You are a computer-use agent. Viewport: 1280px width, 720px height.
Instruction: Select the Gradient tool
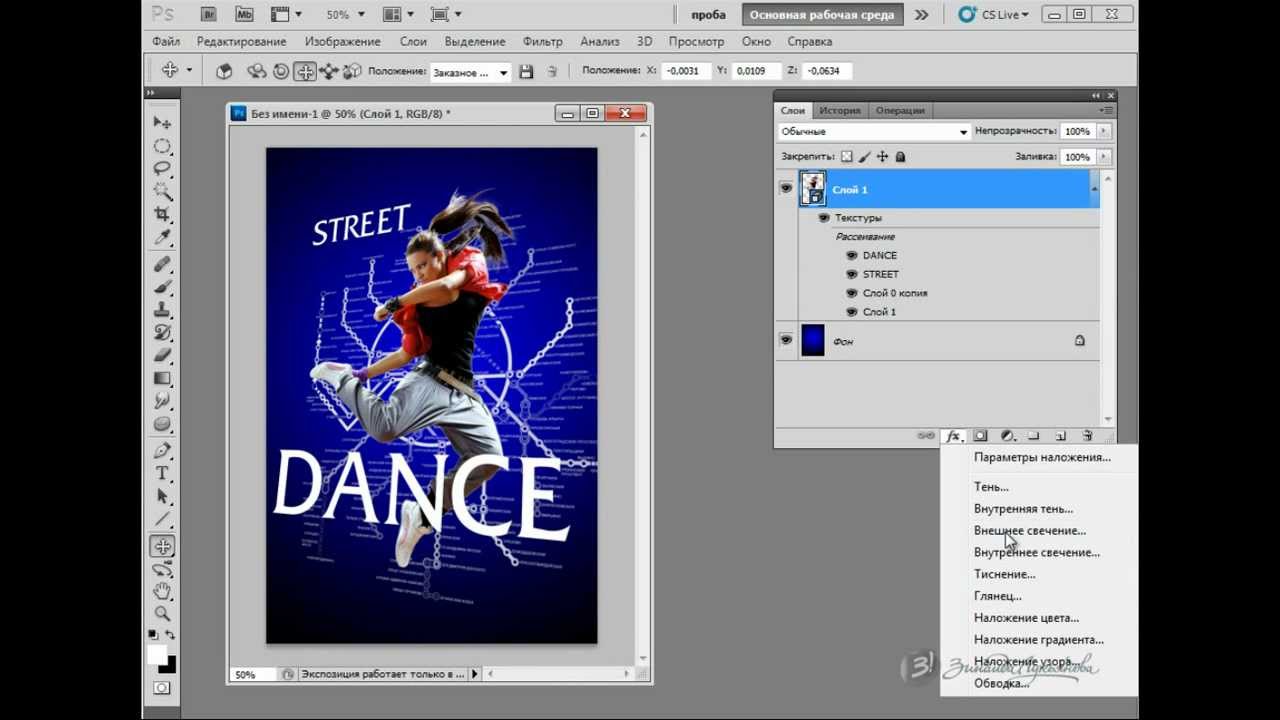click(x=162, y=379)
